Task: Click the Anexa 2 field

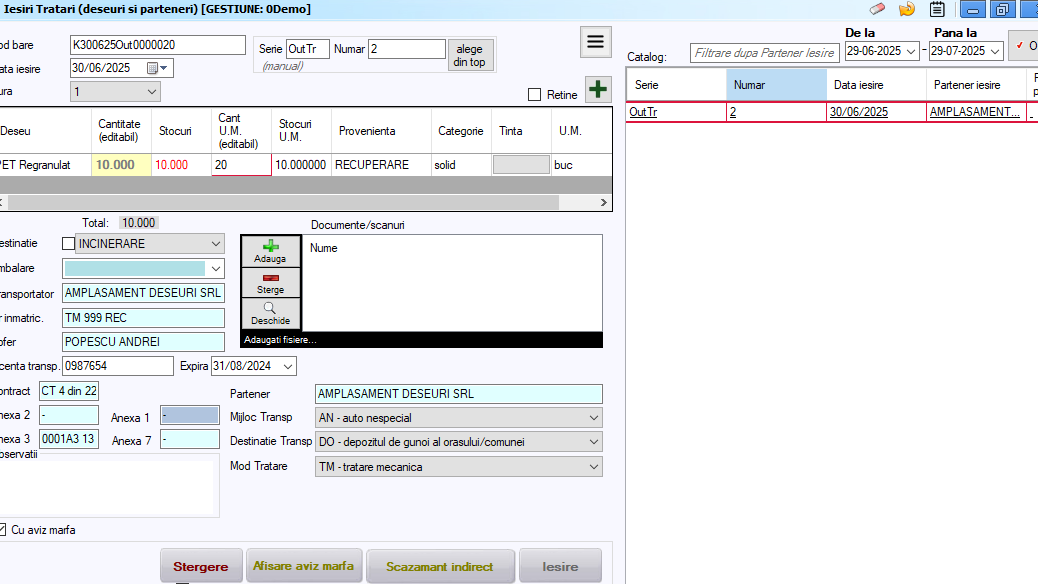Action: 69,415
